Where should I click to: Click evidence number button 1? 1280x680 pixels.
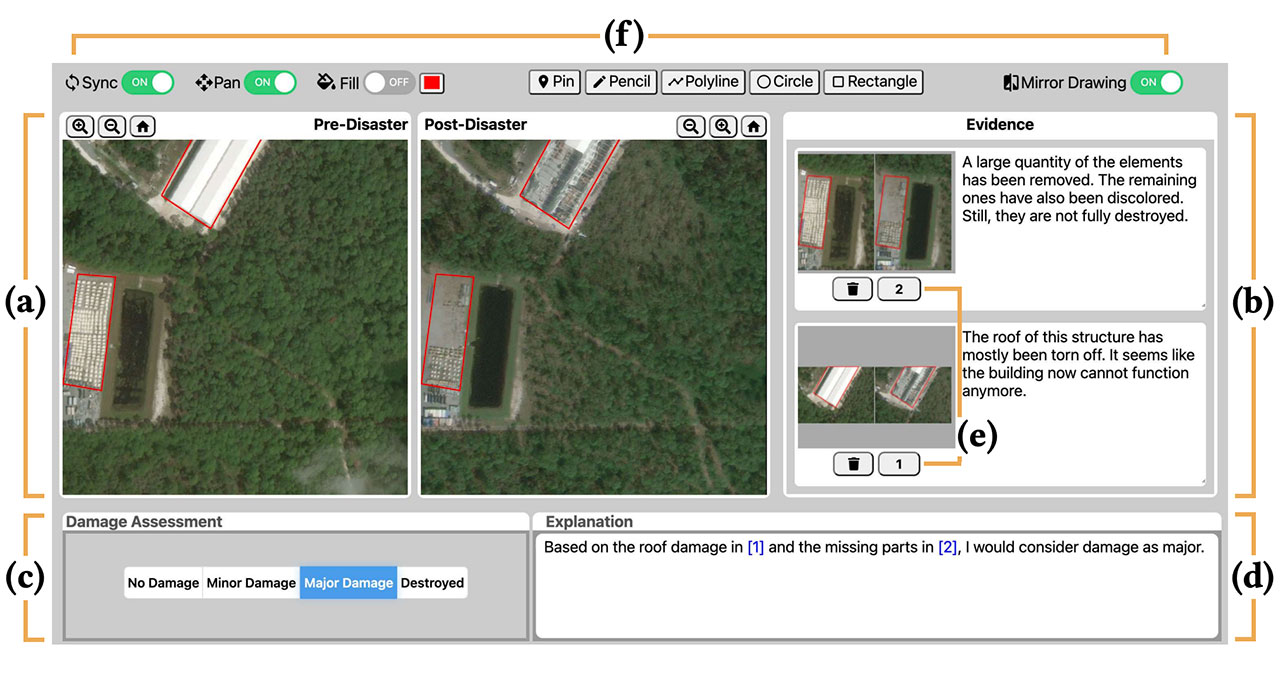pos(899,464)
